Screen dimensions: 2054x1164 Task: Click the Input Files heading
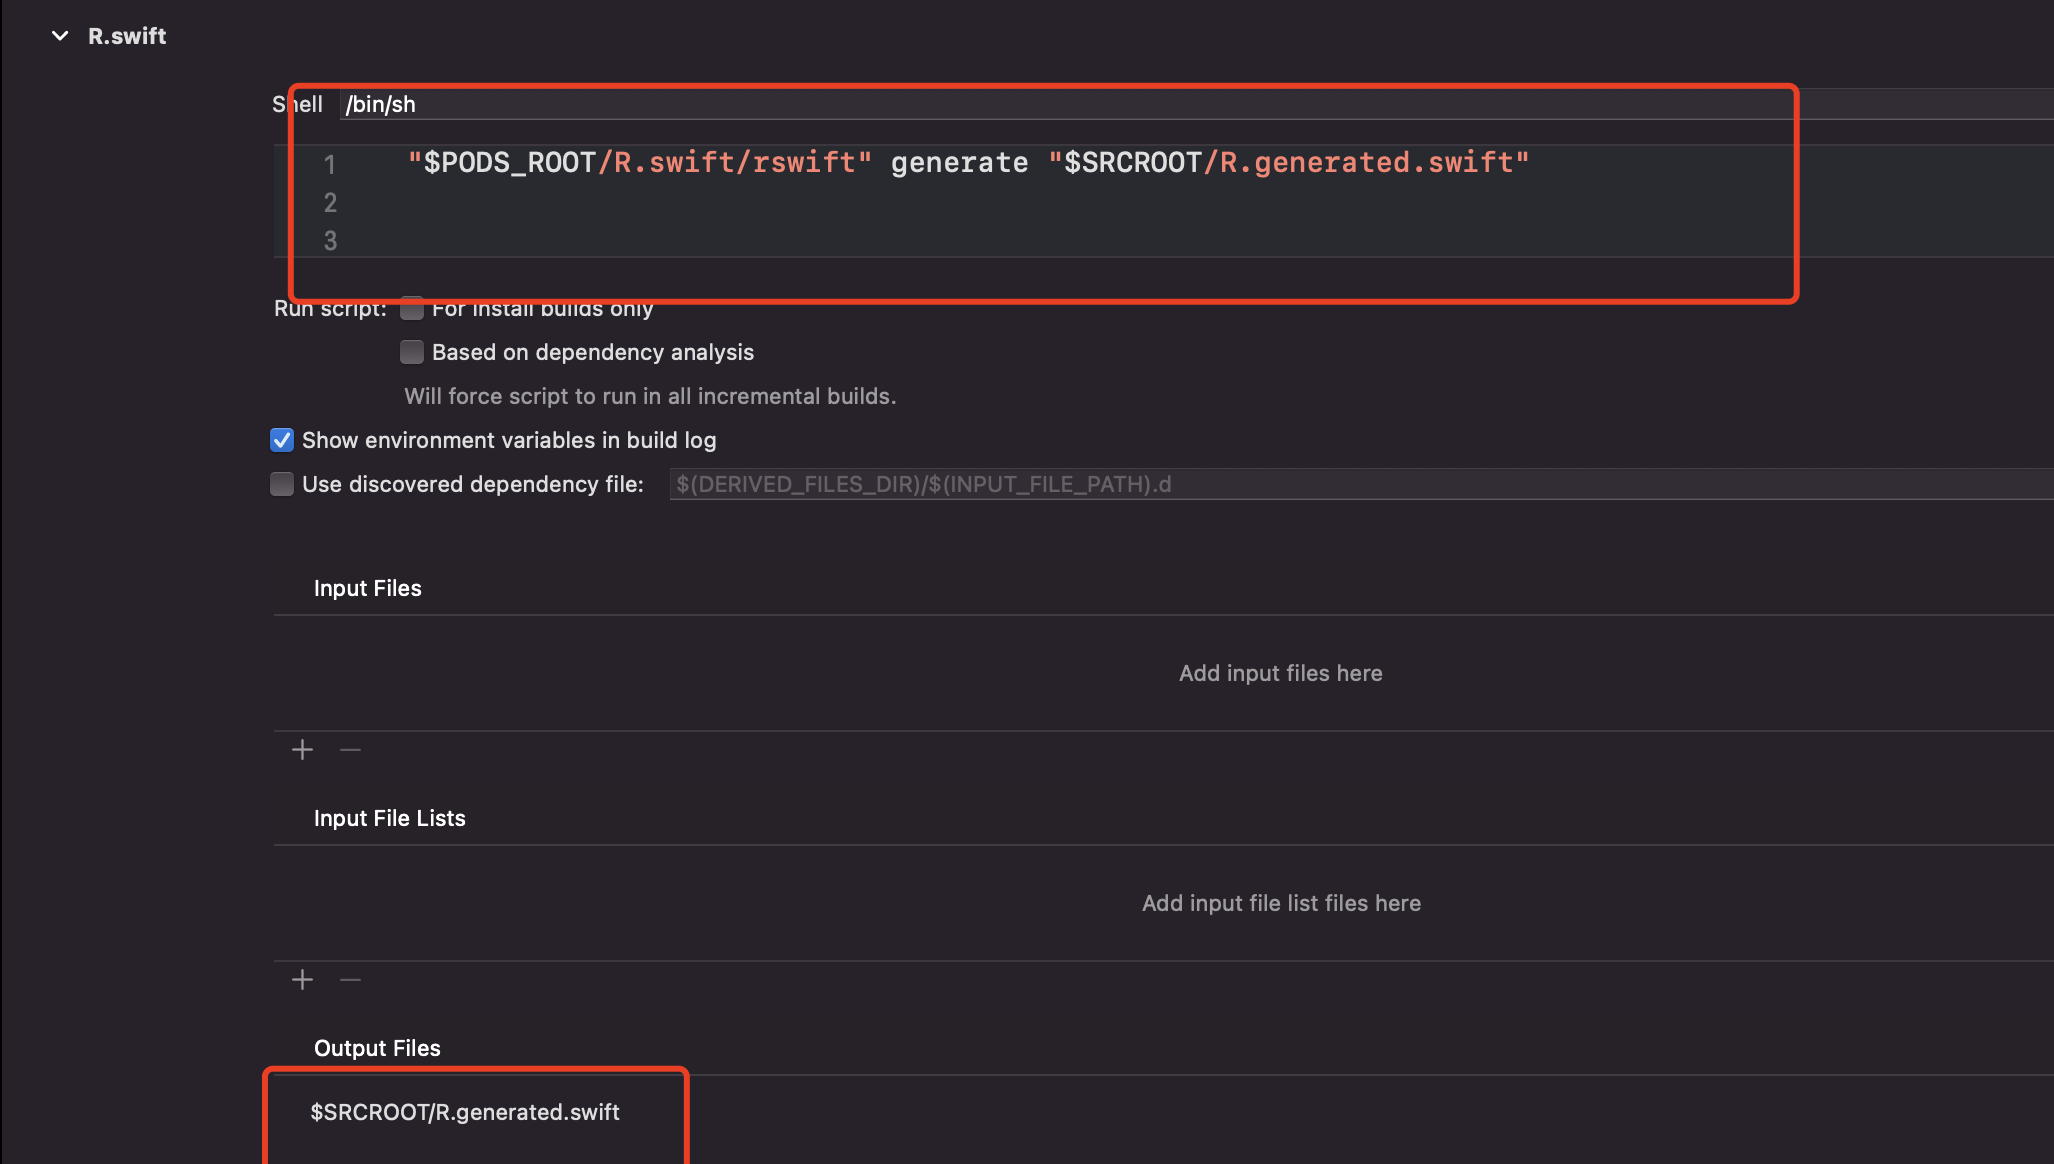tap(367, 588)
